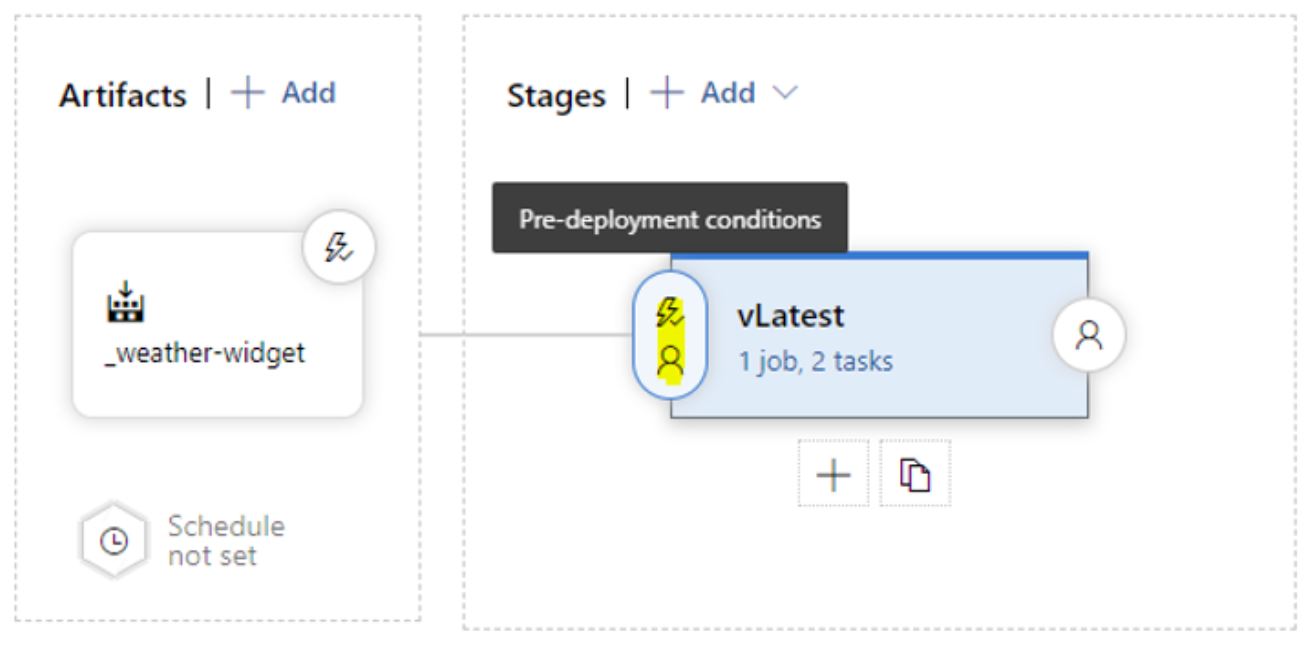Open the 1 job, 2 tasks link
The width and height of the screenshot is (1311, 650).
pos(815,362)
